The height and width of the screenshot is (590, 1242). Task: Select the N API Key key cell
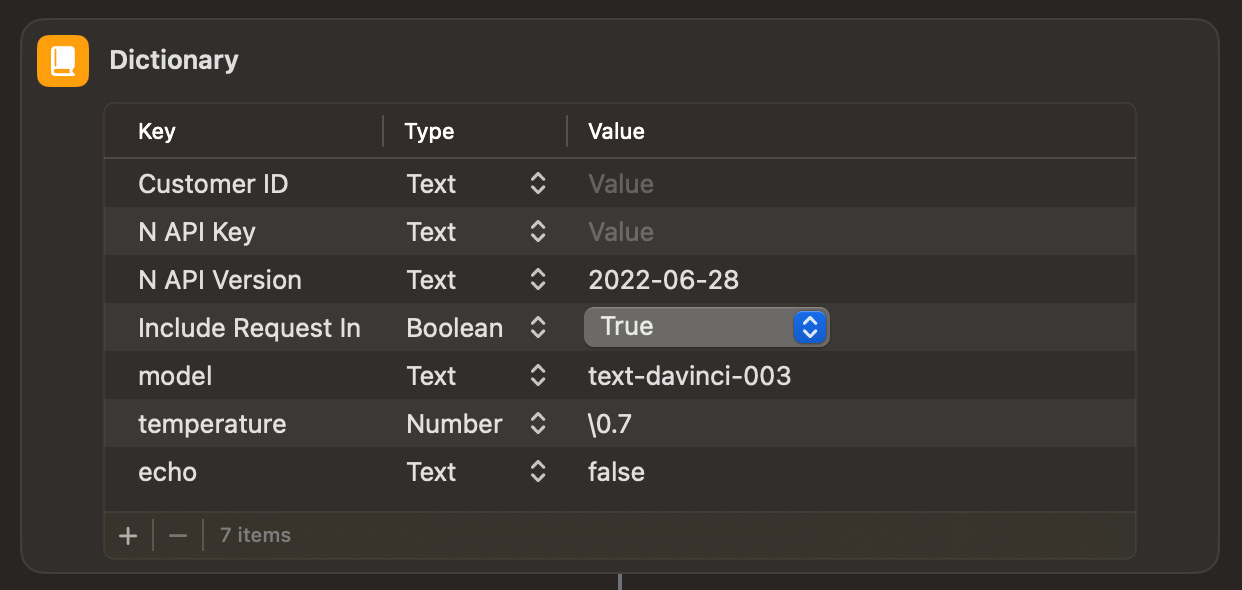coord(197,232)
